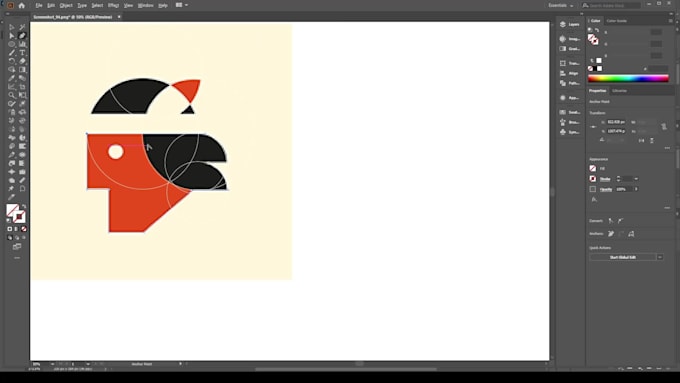Switch to the Color Guide tab
The image size is (680, 383).
(x=617, y=20)
